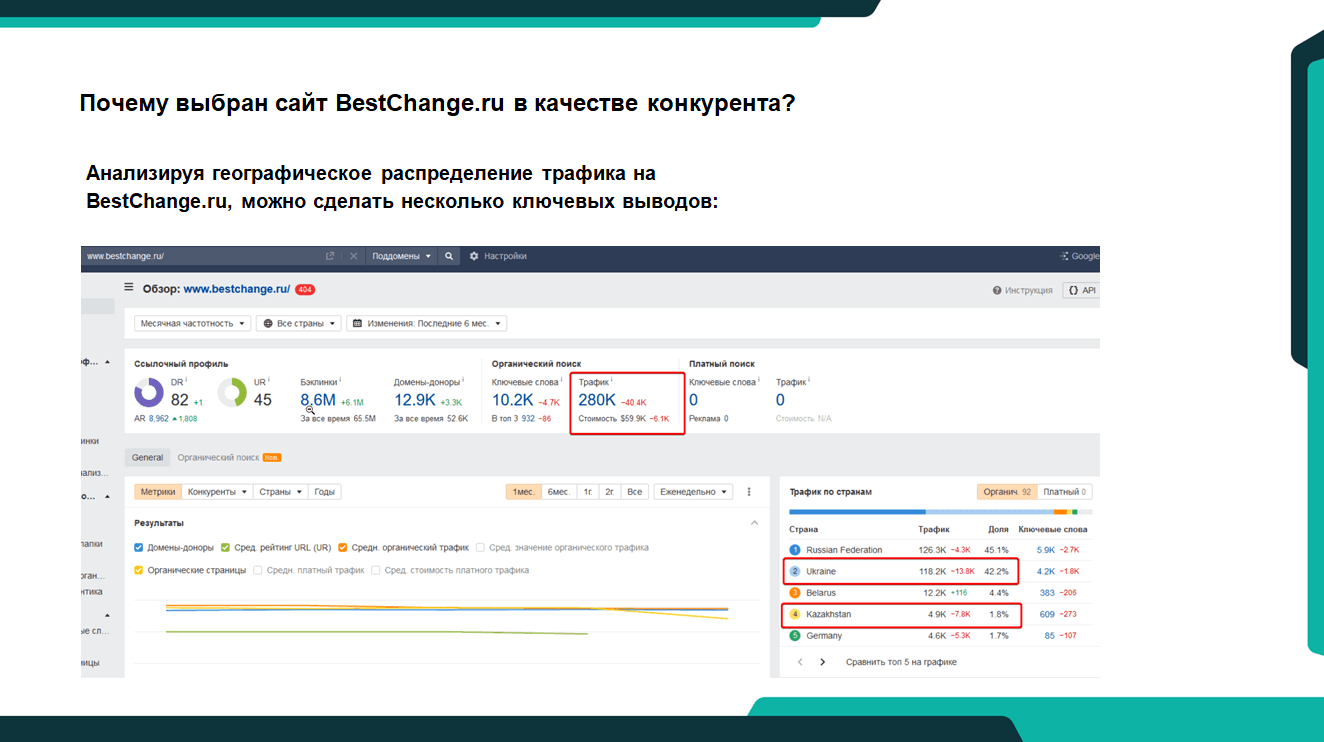This screenshot has width=1324, height=742.
Task: Open the Еженедельно interval dropdown
Action: [x=693, y=492]
